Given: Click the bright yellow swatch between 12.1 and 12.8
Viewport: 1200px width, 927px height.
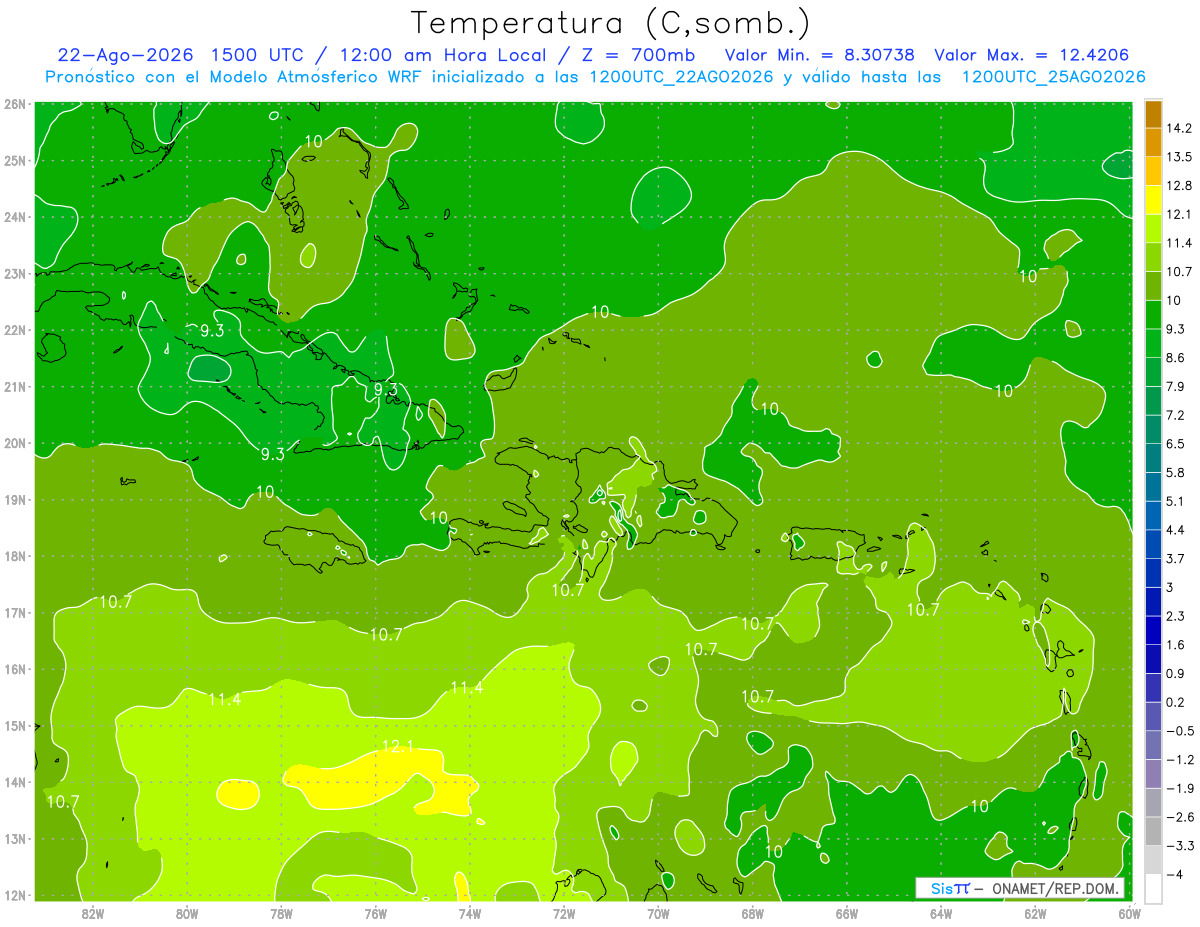Looking at the screenshot, I should click(1153, 199).
